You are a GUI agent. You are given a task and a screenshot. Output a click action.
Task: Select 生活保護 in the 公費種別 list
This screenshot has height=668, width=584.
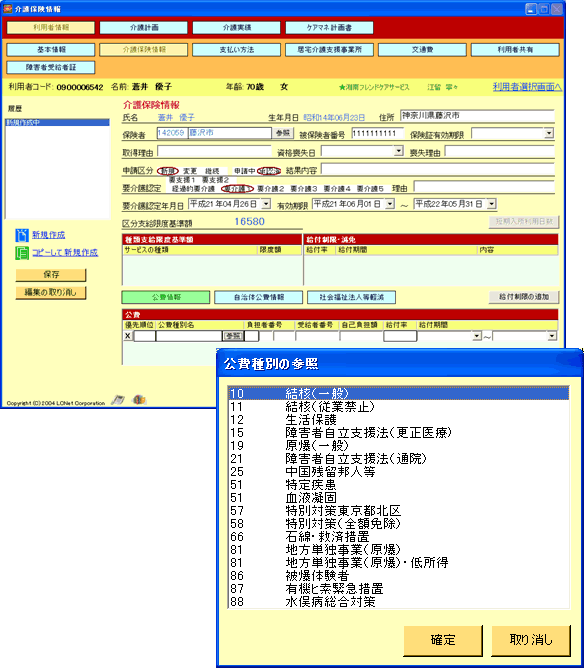point(398,420)
